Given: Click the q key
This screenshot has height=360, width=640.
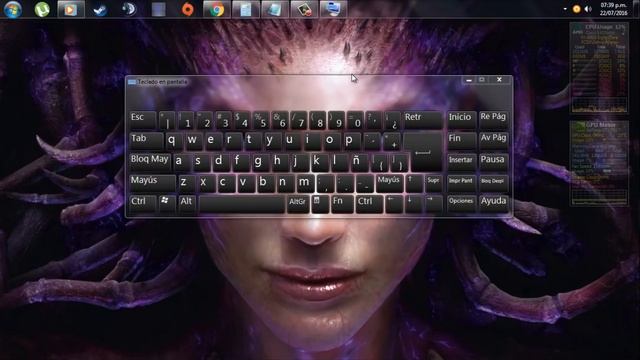Looking at the screenshot, I should (x=173, y=141).
